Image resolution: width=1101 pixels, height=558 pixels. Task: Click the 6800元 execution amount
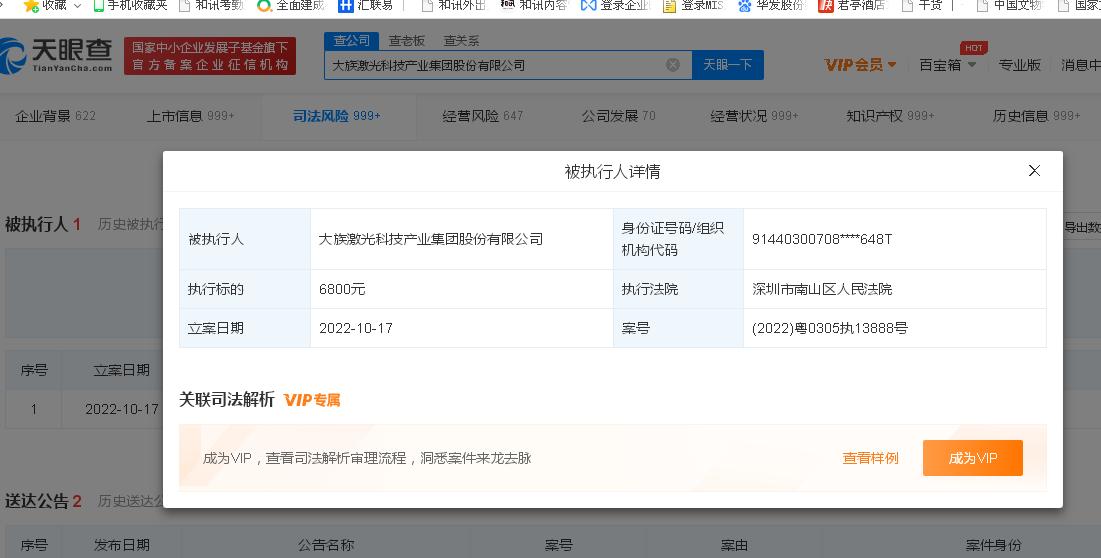tap(342, 288)
